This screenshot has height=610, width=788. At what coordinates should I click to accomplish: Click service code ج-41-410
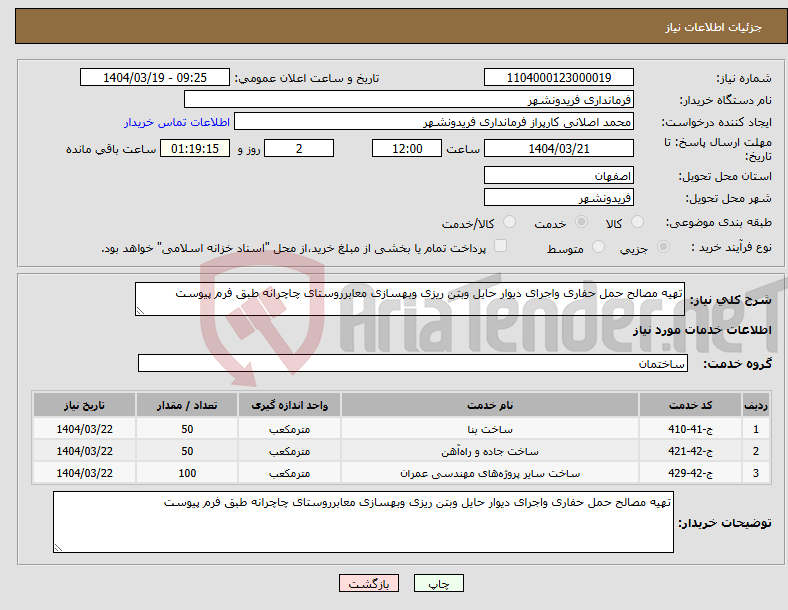(691, 429)
